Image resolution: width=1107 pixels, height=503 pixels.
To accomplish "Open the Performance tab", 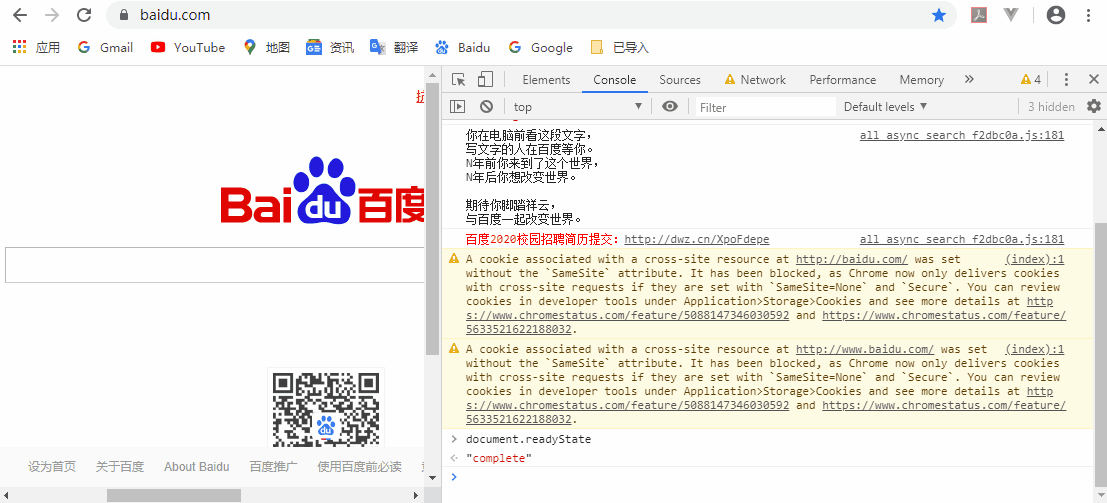I will pos(842,80).
